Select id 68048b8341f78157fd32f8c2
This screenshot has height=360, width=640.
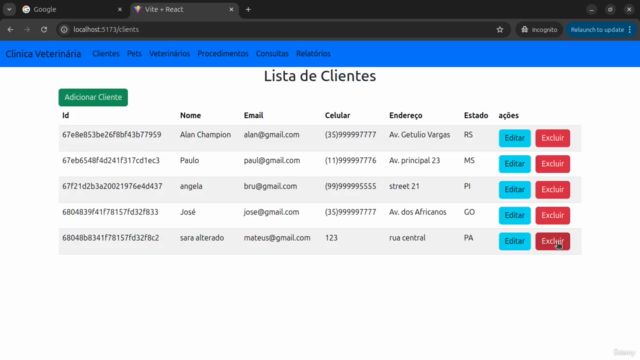[x=111, y=238]
